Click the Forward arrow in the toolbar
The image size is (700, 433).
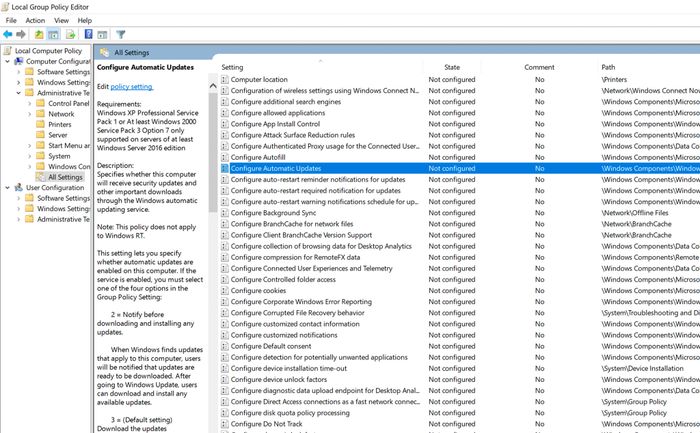[23, 34]
